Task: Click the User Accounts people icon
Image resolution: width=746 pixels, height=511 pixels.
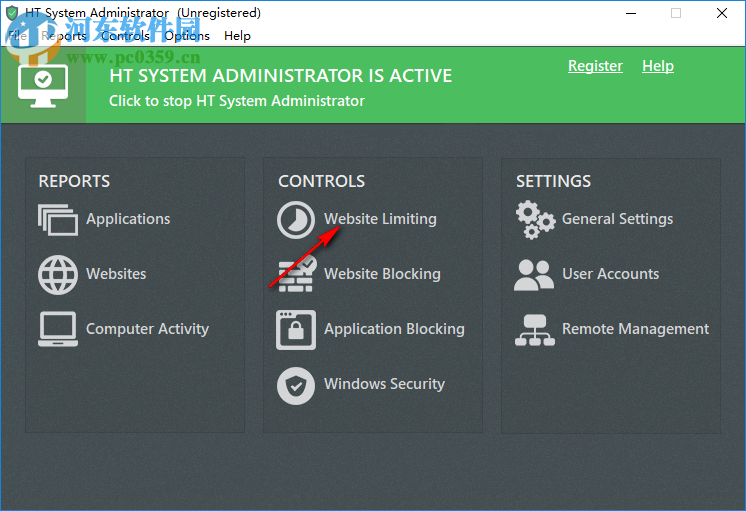Action: point(534,275)
